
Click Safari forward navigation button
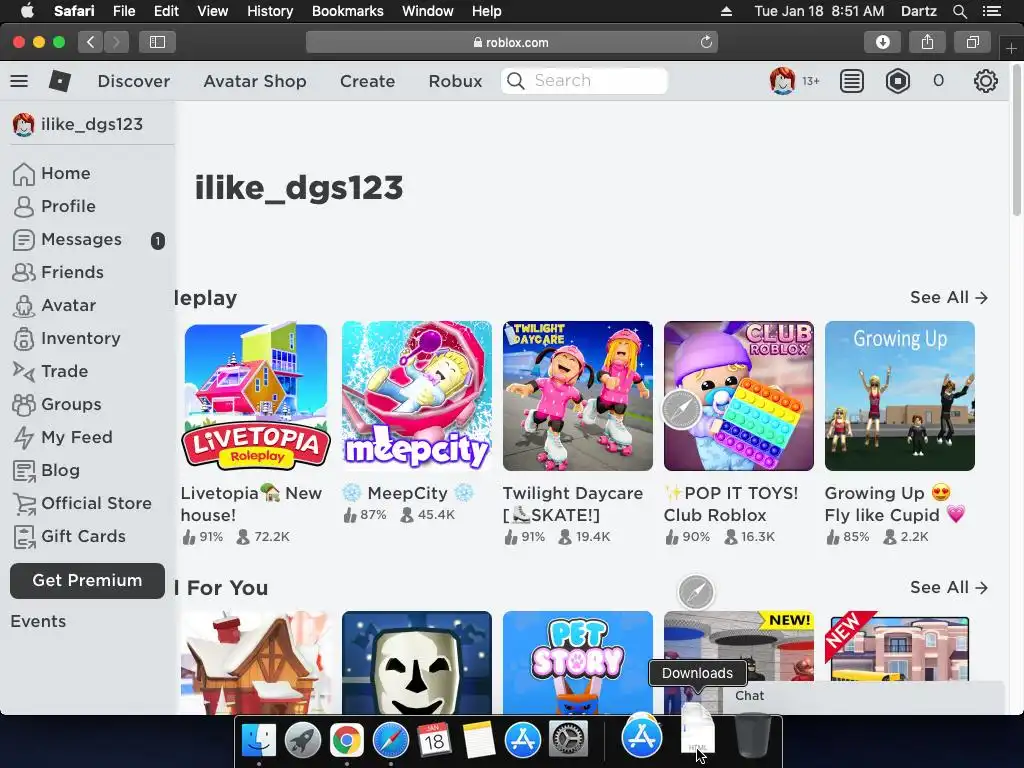(x=116, y=42)
